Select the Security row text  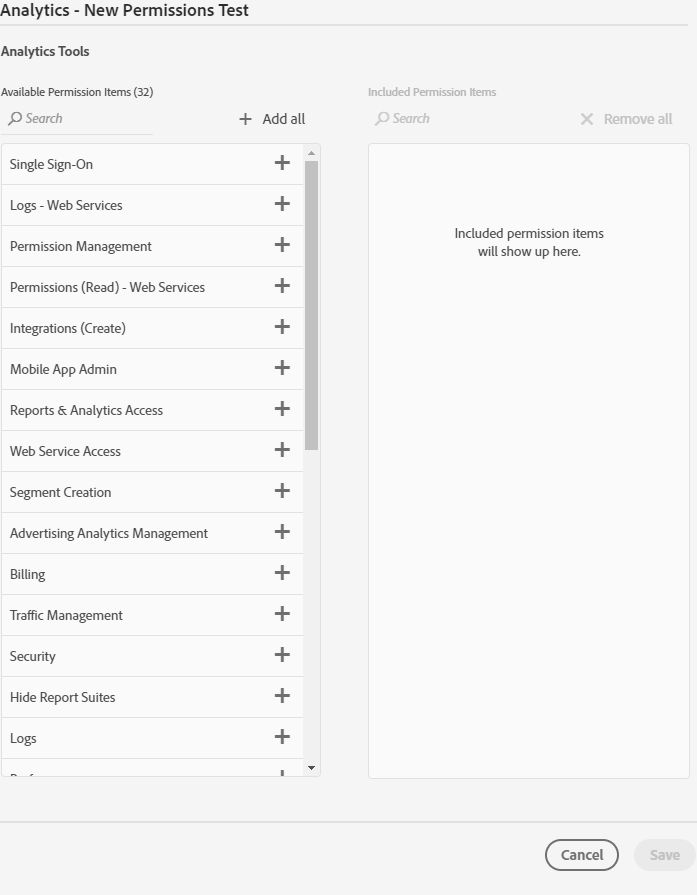(x=33, y=656)
